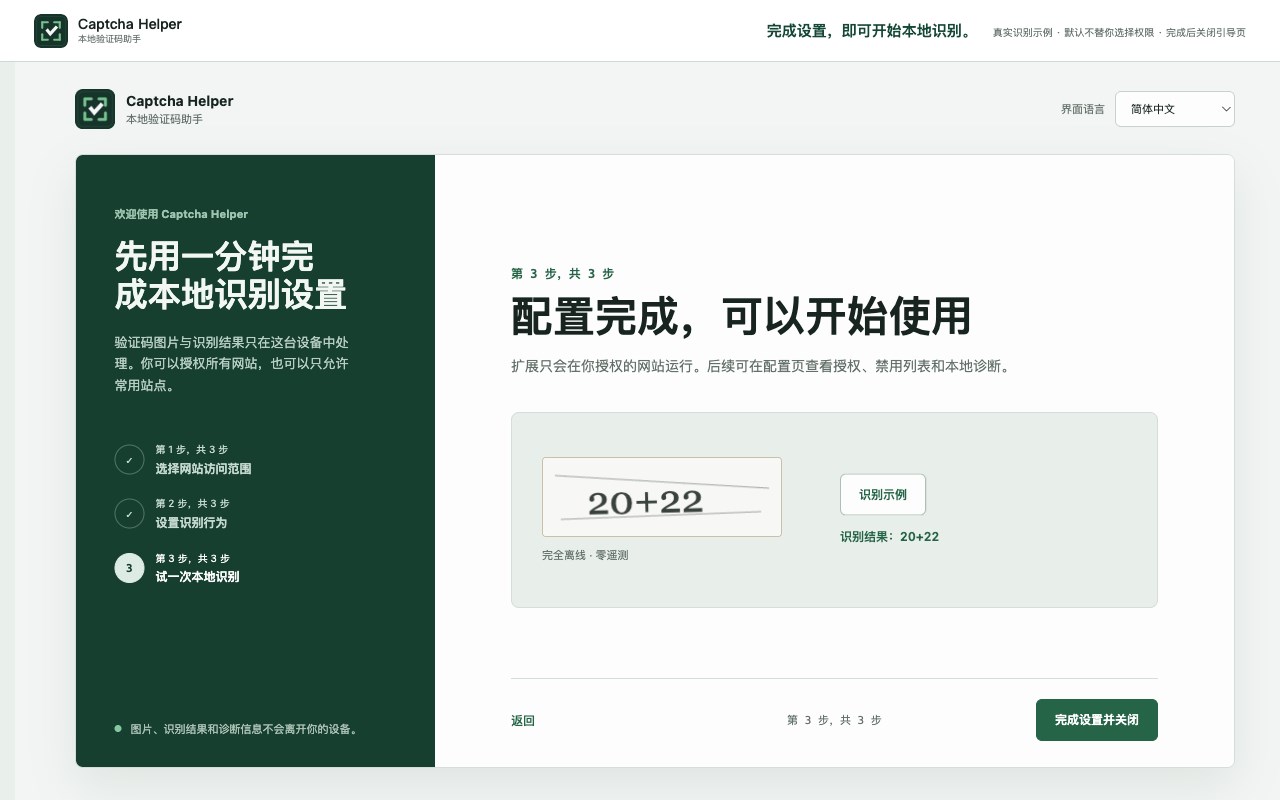The image size is (1280, 800).
Task: Click the Captcha Helper logo in top bar
Action: (51, 31)
